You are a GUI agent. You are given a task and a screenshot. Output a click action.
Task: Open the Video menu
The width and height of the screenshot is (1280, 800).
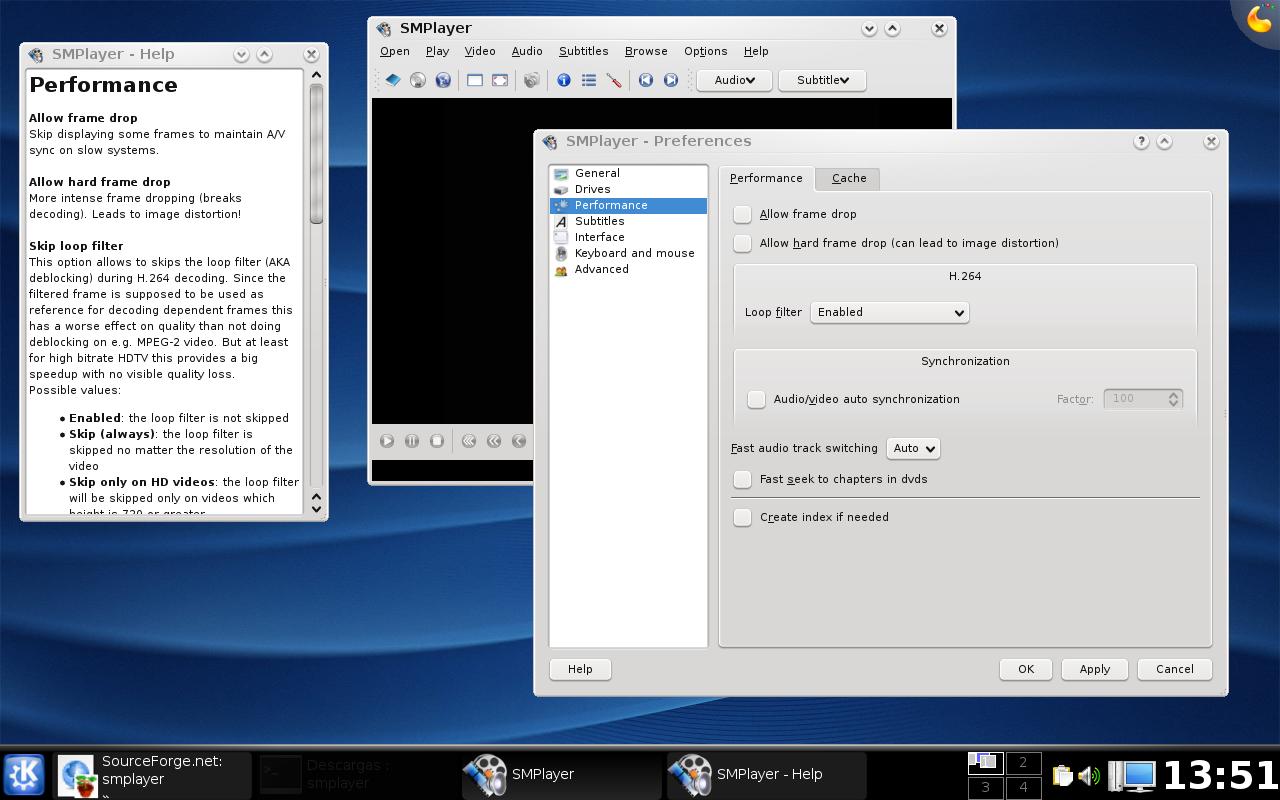click(480, 51)
